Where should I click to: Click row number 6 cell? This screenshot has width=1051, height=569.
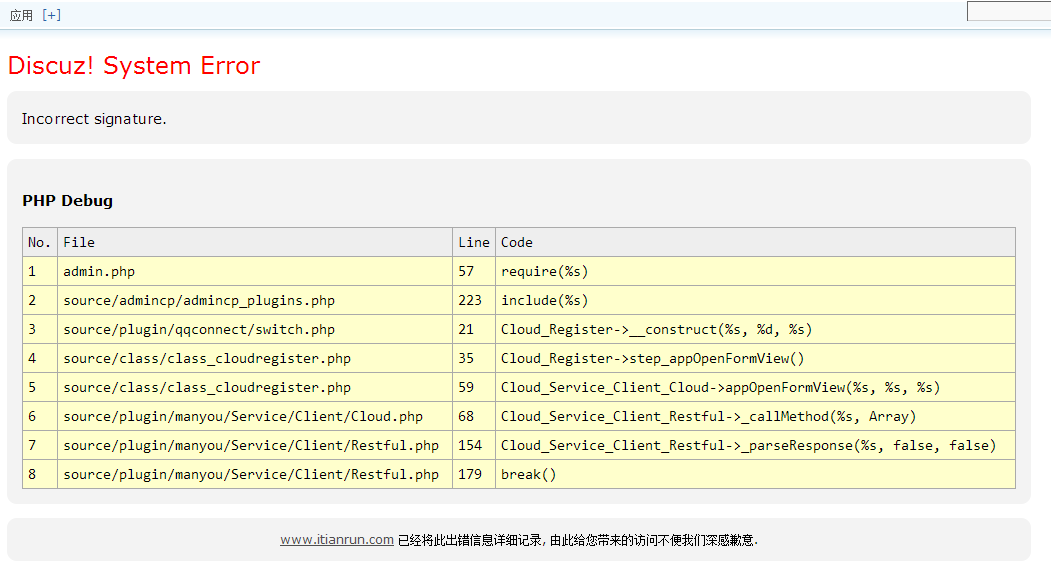tap(40, 416)
